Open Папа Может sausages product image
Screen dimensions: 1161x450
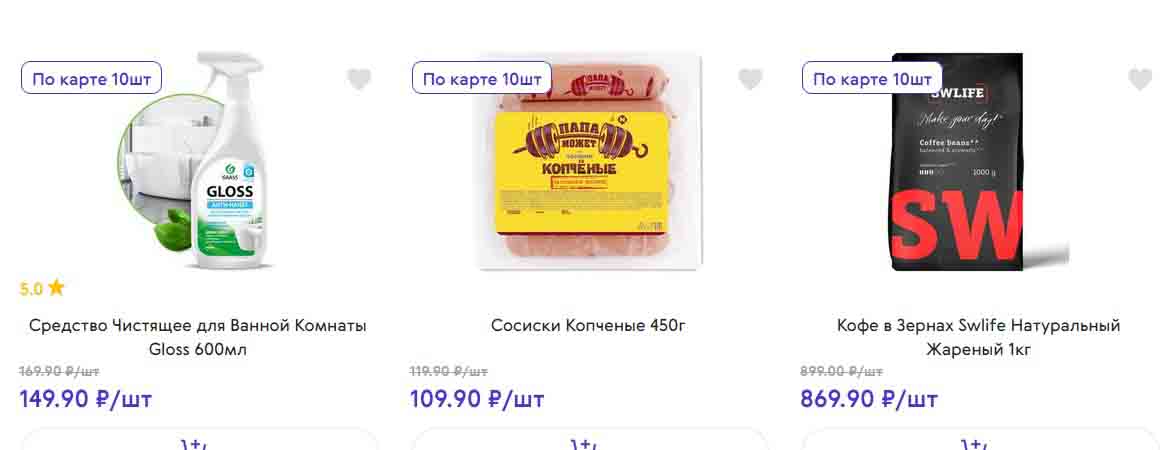588,165
